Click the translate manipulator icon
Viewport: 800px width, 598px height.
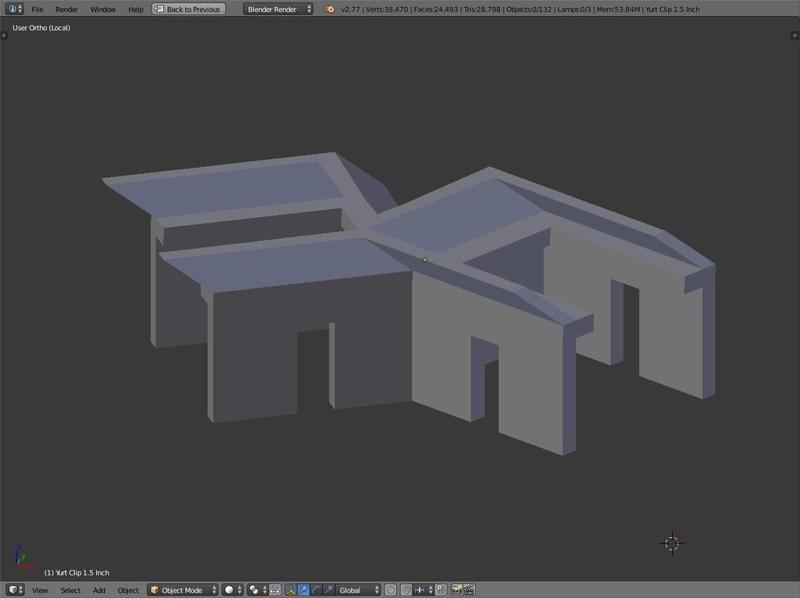(x=304, y=589)
